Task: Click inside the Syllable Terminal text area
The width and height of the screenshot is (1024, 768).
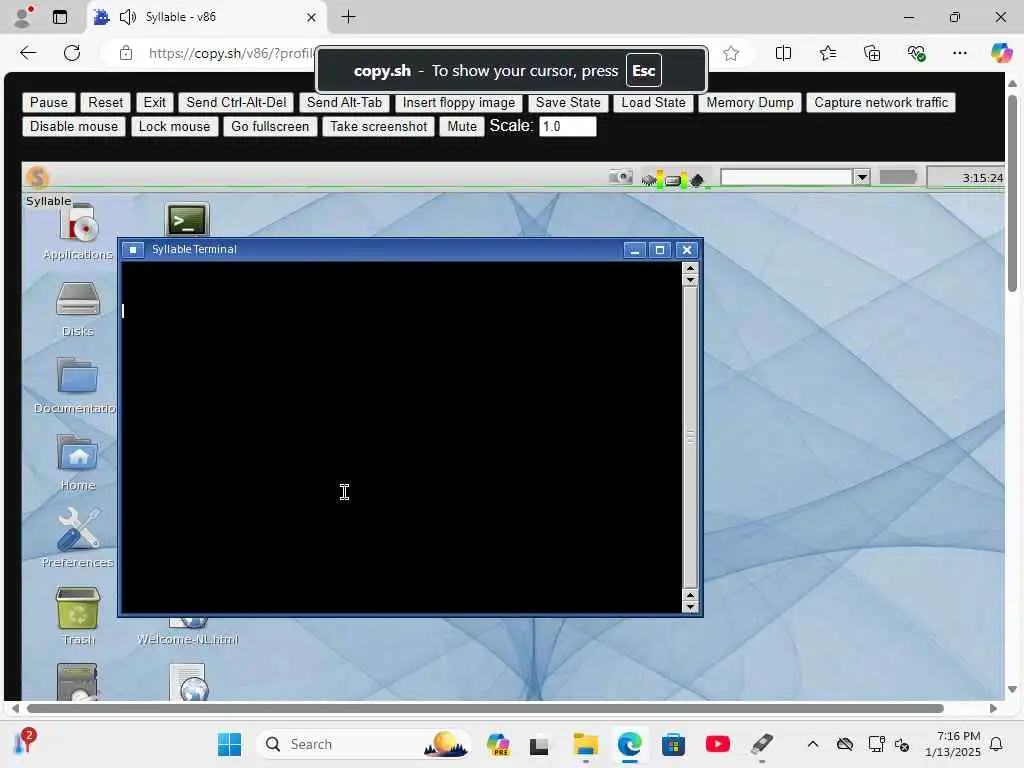Action: click(x=401, y=437)
